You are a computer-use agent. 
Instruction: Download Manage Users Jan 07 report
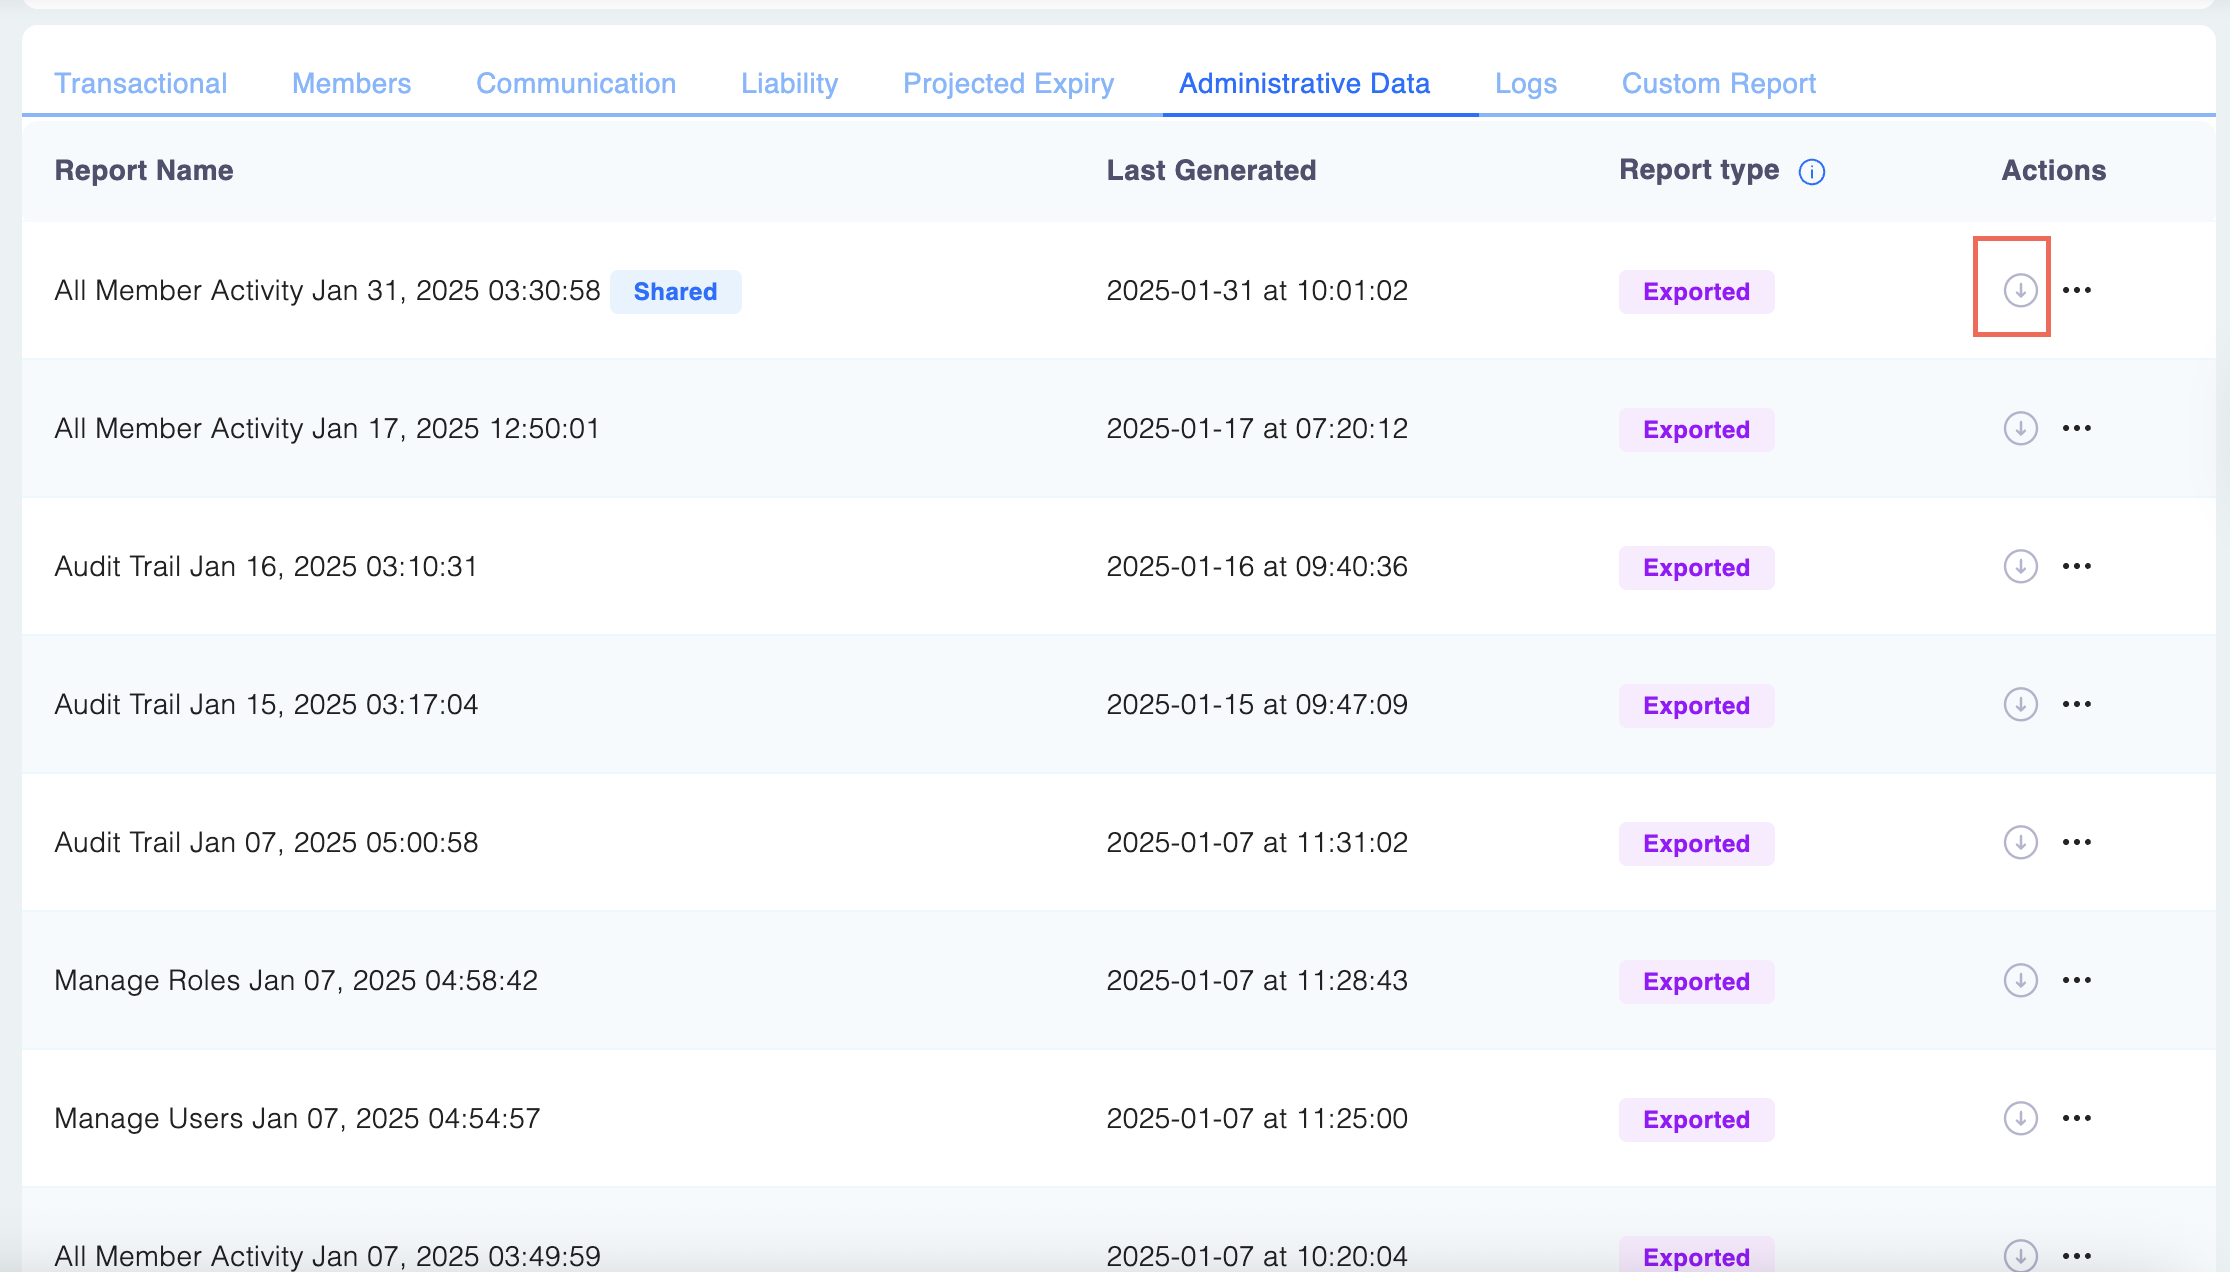coord(2020,1118)
